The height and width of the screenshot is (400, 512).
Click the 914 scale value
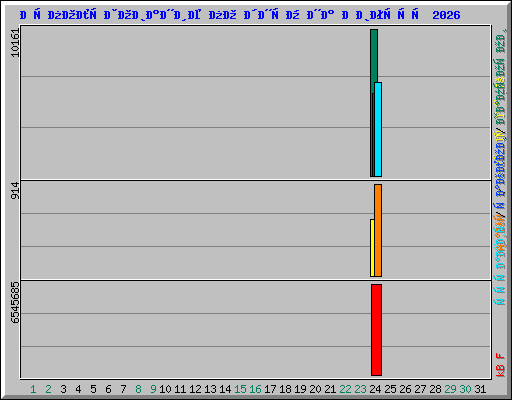pos(15,190)
